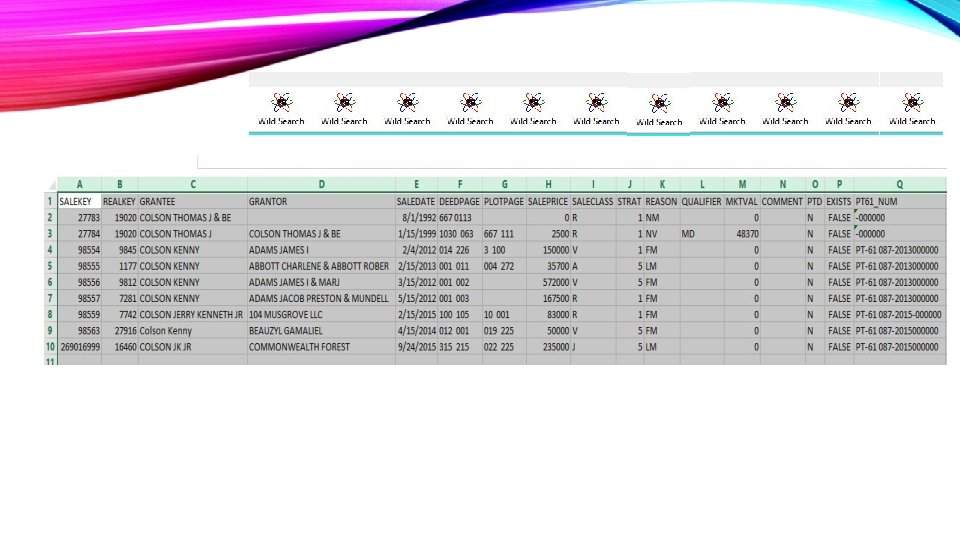
Task: Select the REALKEY header cell
Action: [x=119, y=201]
